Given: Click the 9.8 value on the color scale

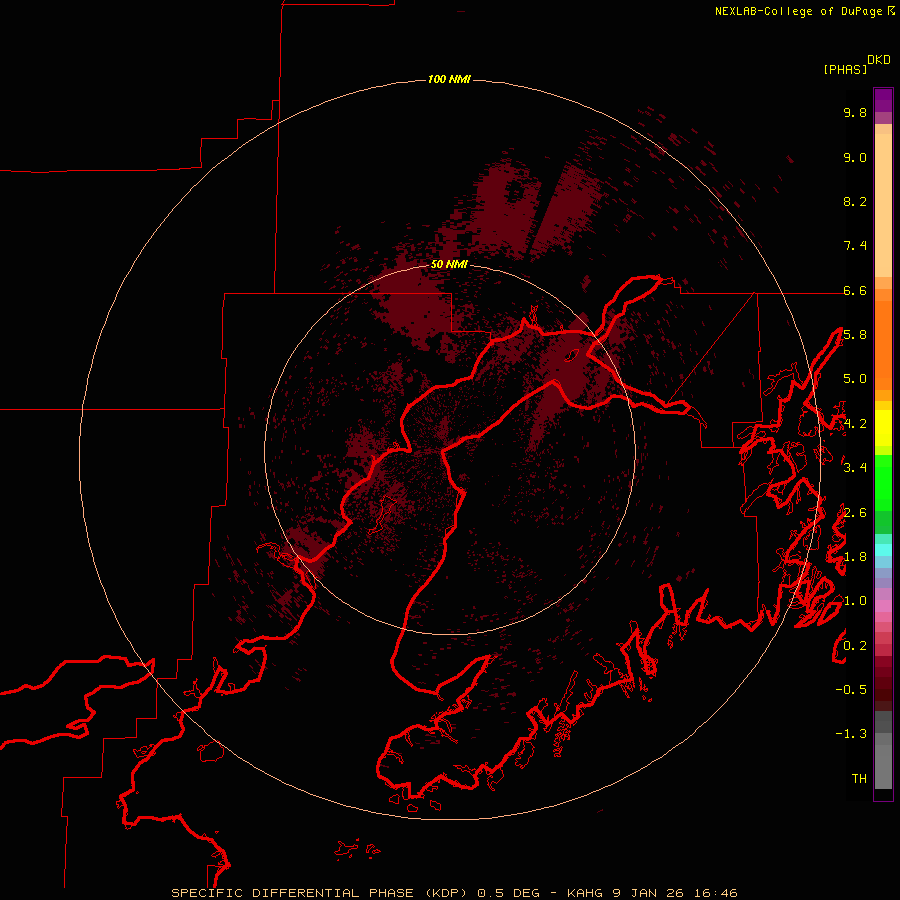Looking at the screenshot, I should coord(855,112).
